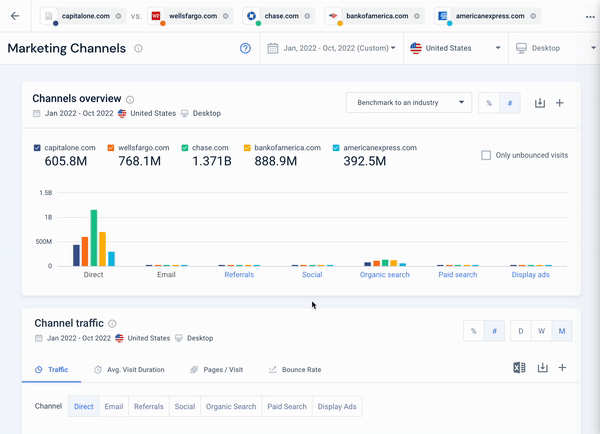The width and height of the screenshot is (600, 434).
Task: Set Channel traffic granularity to daily (D)
Action: pyautogui.click(x=521, y=331)
